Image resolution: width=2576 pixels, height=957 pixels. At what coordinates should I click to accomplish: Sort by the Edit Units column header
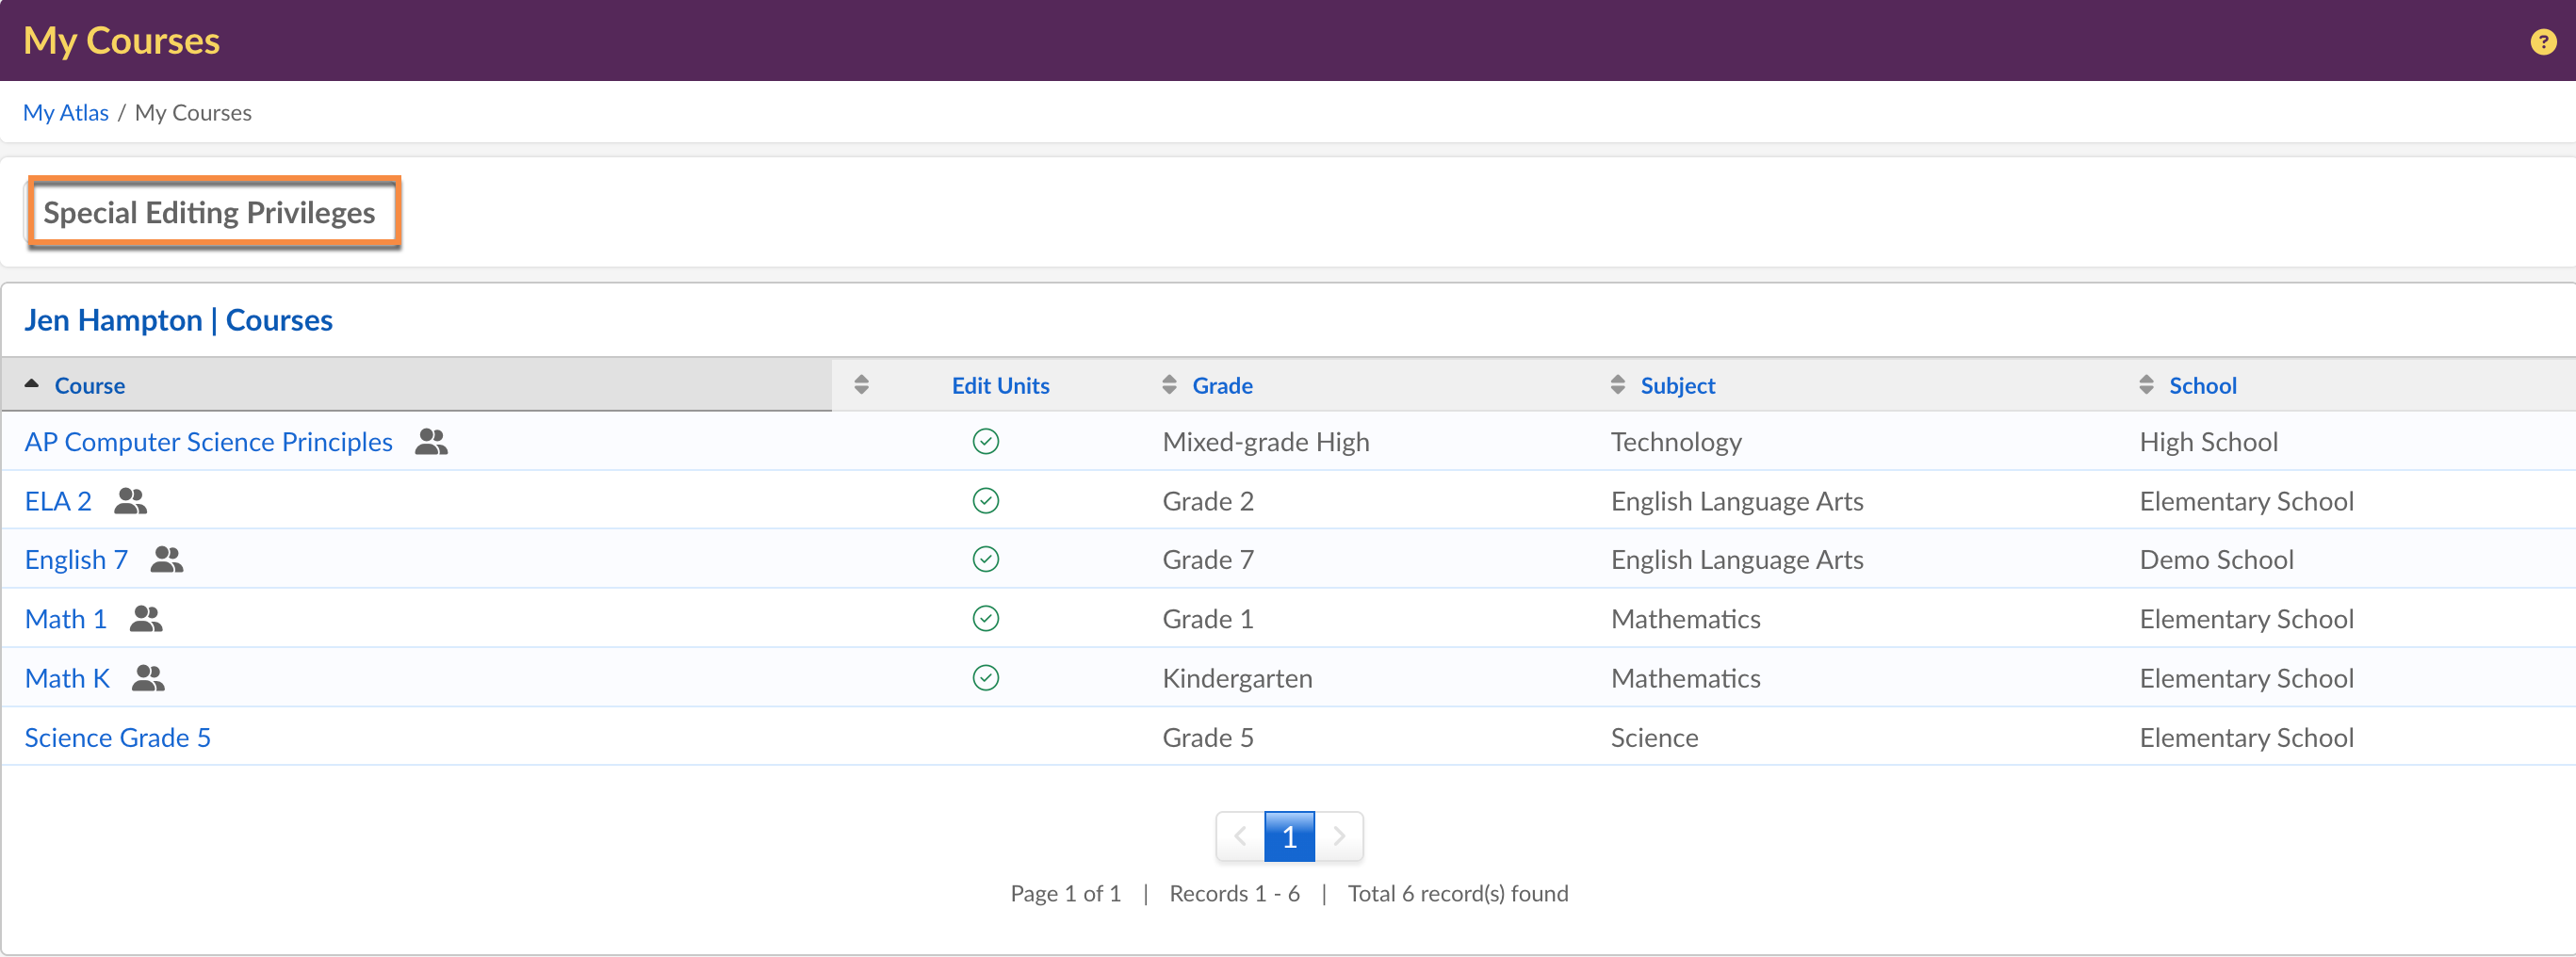tap(999, 386)
